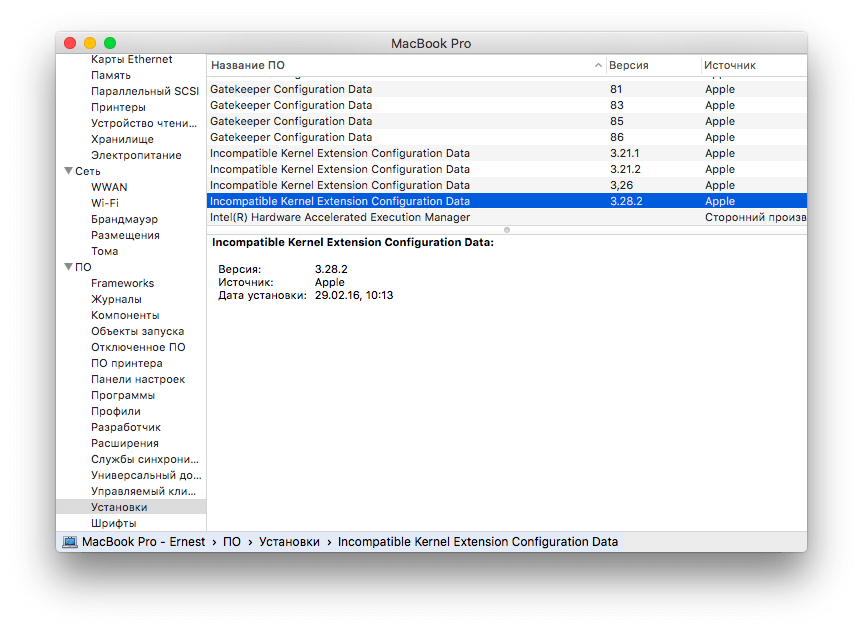Image resolution: width=863 pixels, height=632 pixels.
Task: Open the Разработчик item
Action: click(125, 426)
